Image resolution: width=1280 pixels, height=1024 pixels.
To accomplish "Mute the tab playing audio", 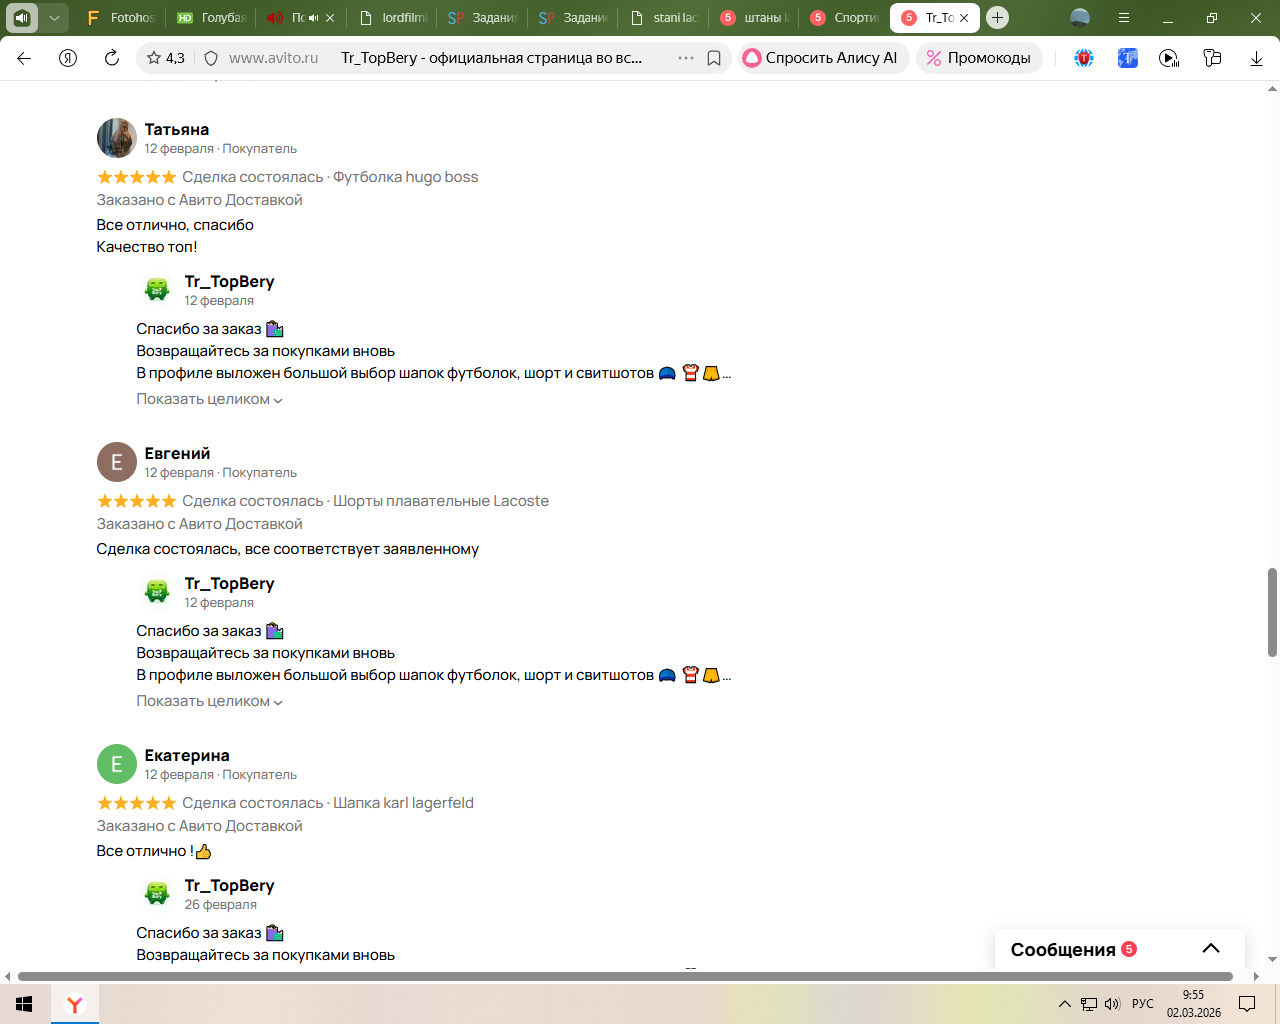I will 313,18.
